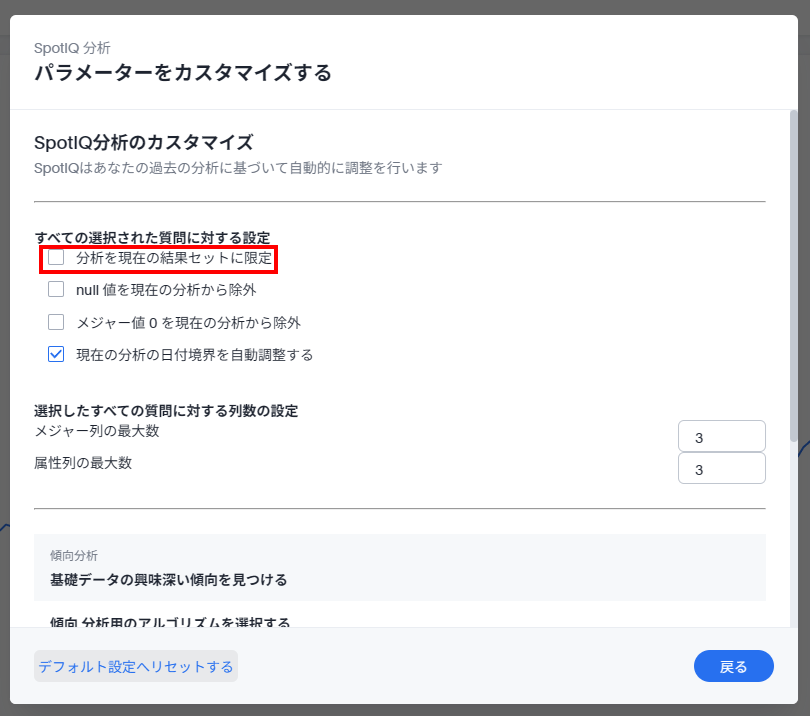Click 選択したすべての質問に対する列数の設定 heading

tap(166, 410)
